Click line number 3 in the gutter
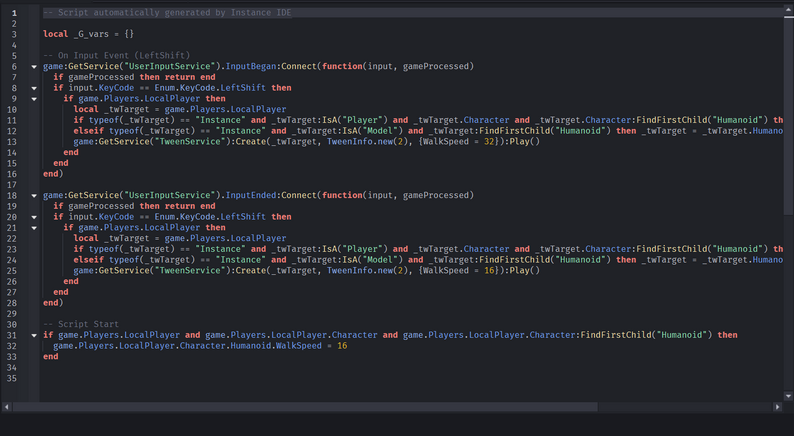 (x=14, y=34)
